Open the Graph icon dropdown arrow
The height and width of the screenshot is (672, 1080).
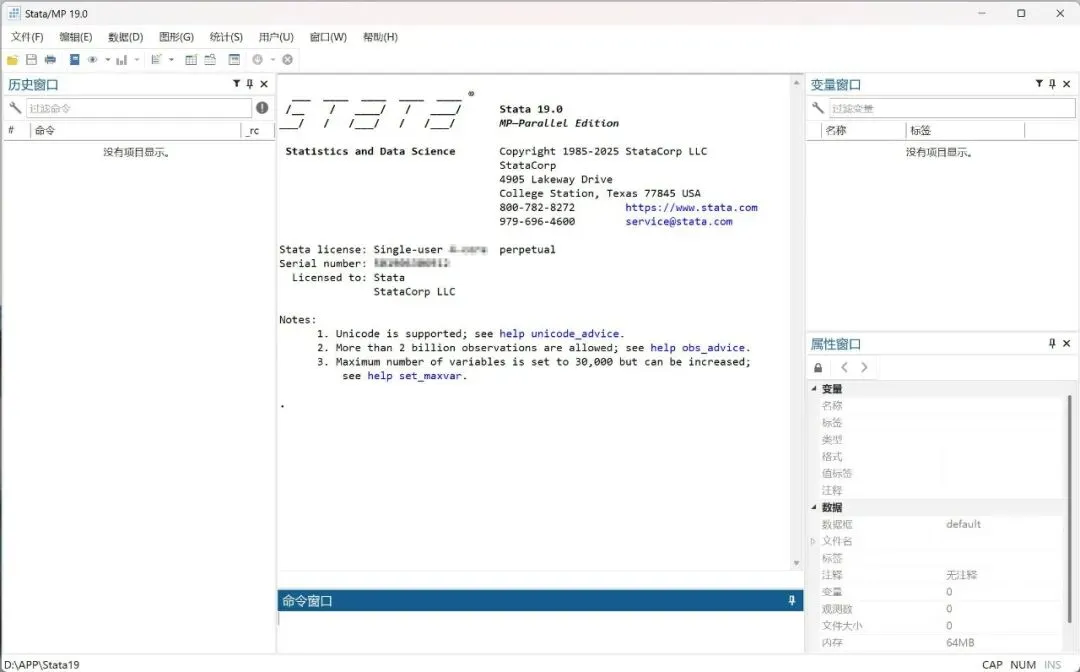point(136,60)
